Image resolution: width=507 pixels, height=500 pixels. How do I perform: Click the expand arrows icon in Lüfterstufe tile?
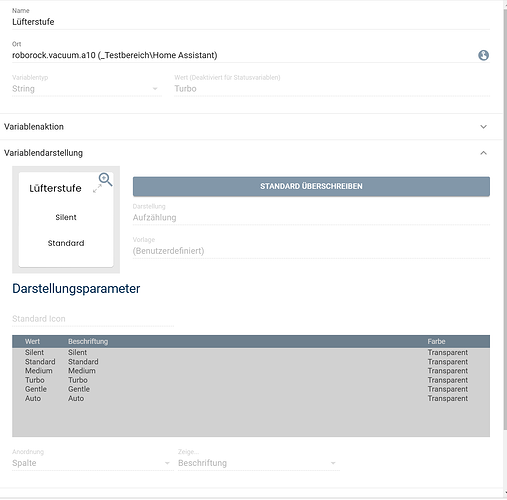pos(97,189)
